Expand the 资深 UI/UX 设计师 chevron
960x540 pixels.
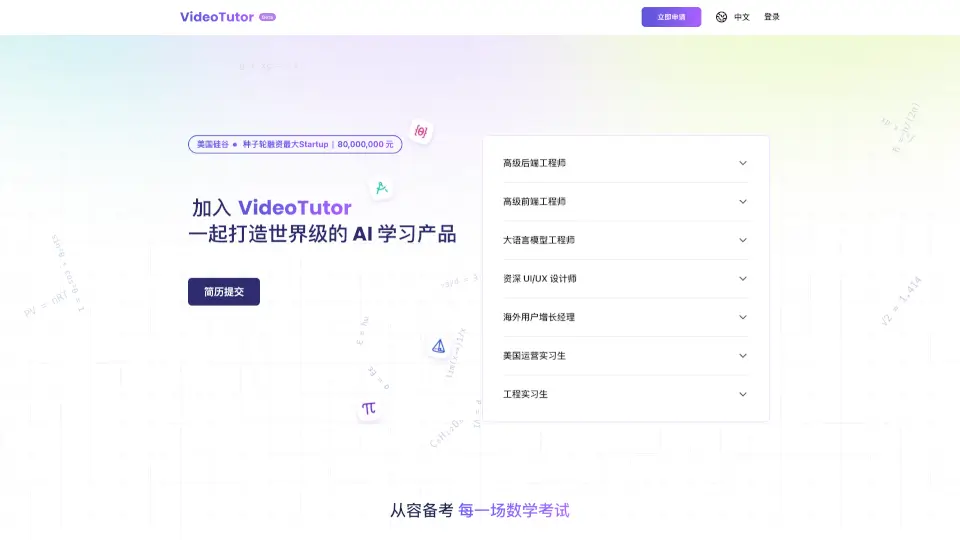743,279
